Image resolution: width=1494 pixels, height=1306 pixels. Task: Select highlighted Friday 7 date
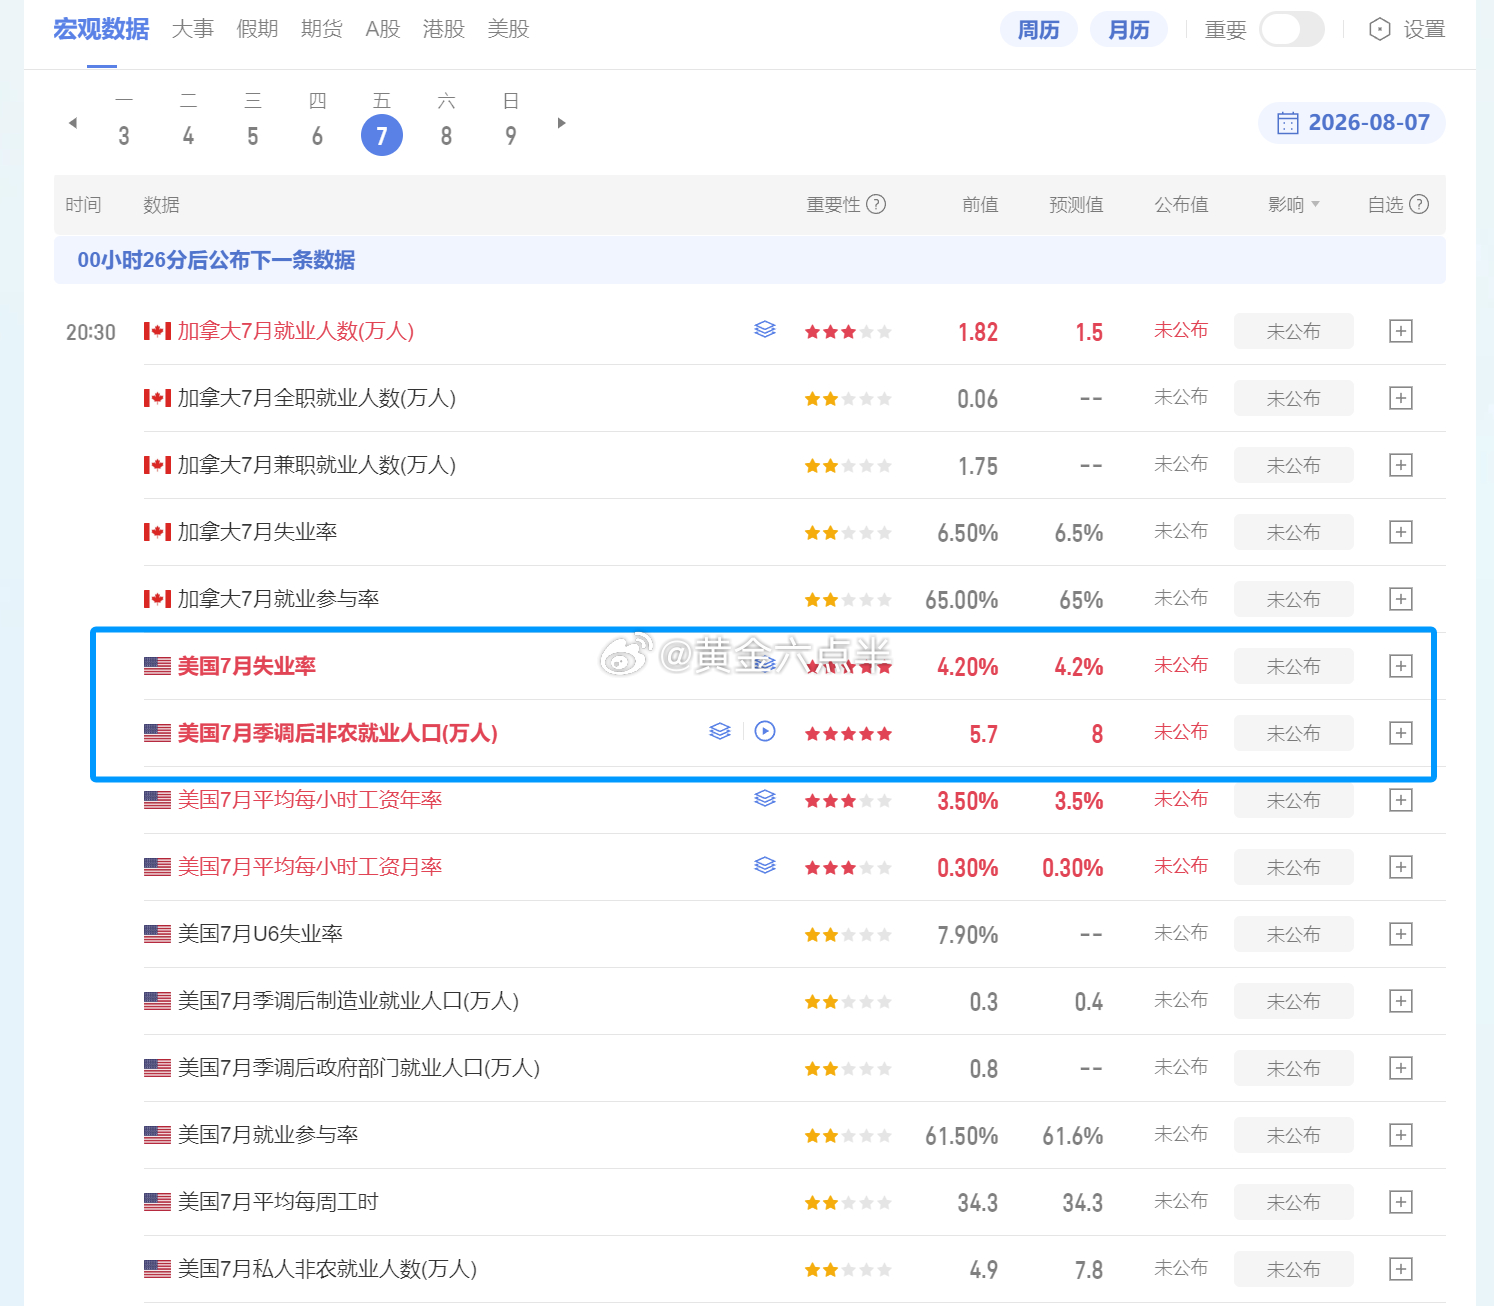point(382,135)
